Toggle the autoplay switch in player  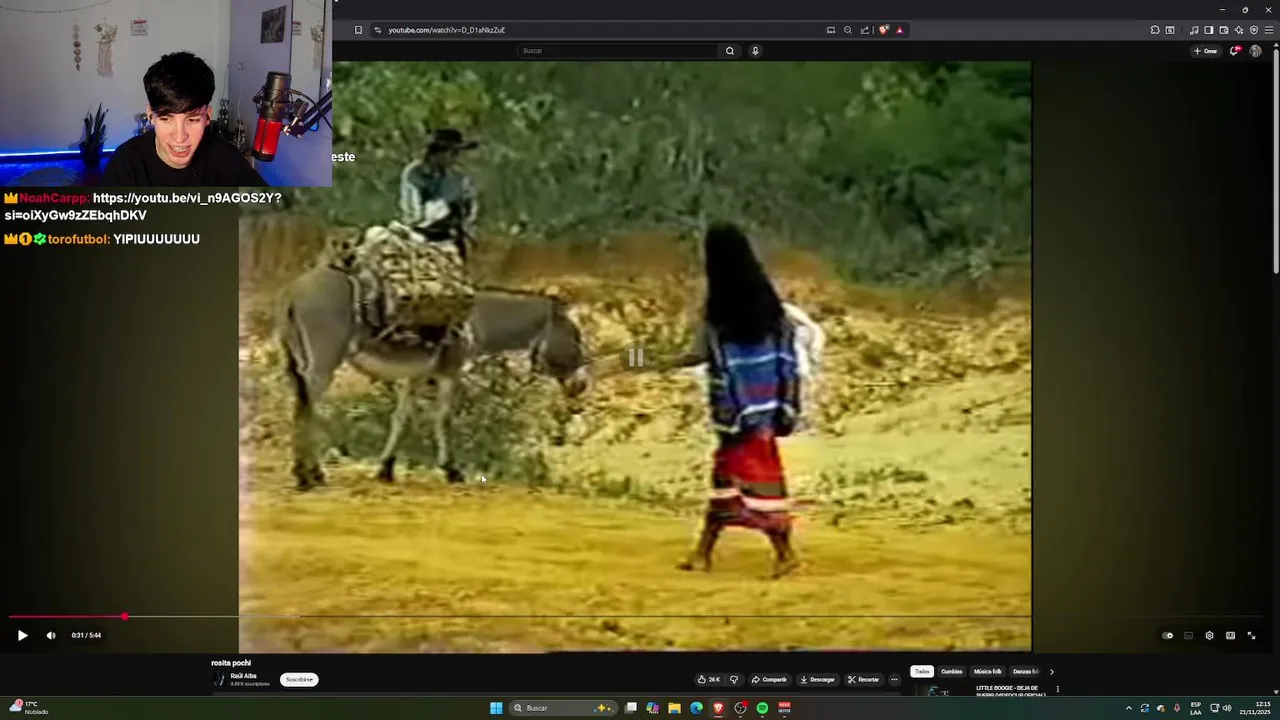[x=1168, y=635]
